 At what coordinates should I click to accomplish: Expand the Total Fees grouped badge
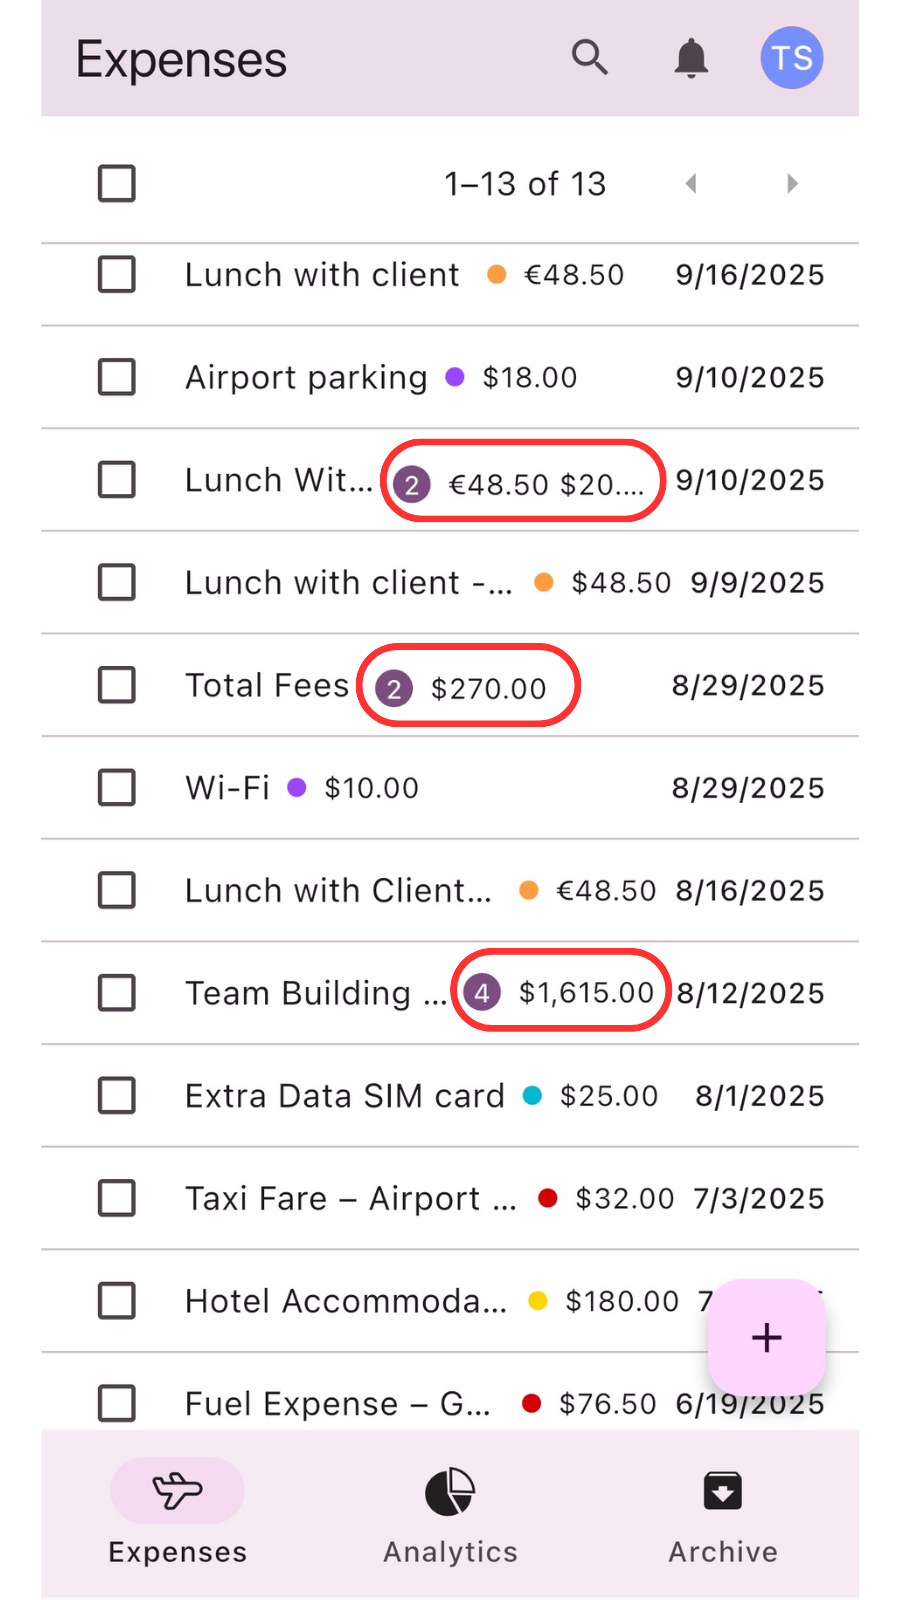394,688
